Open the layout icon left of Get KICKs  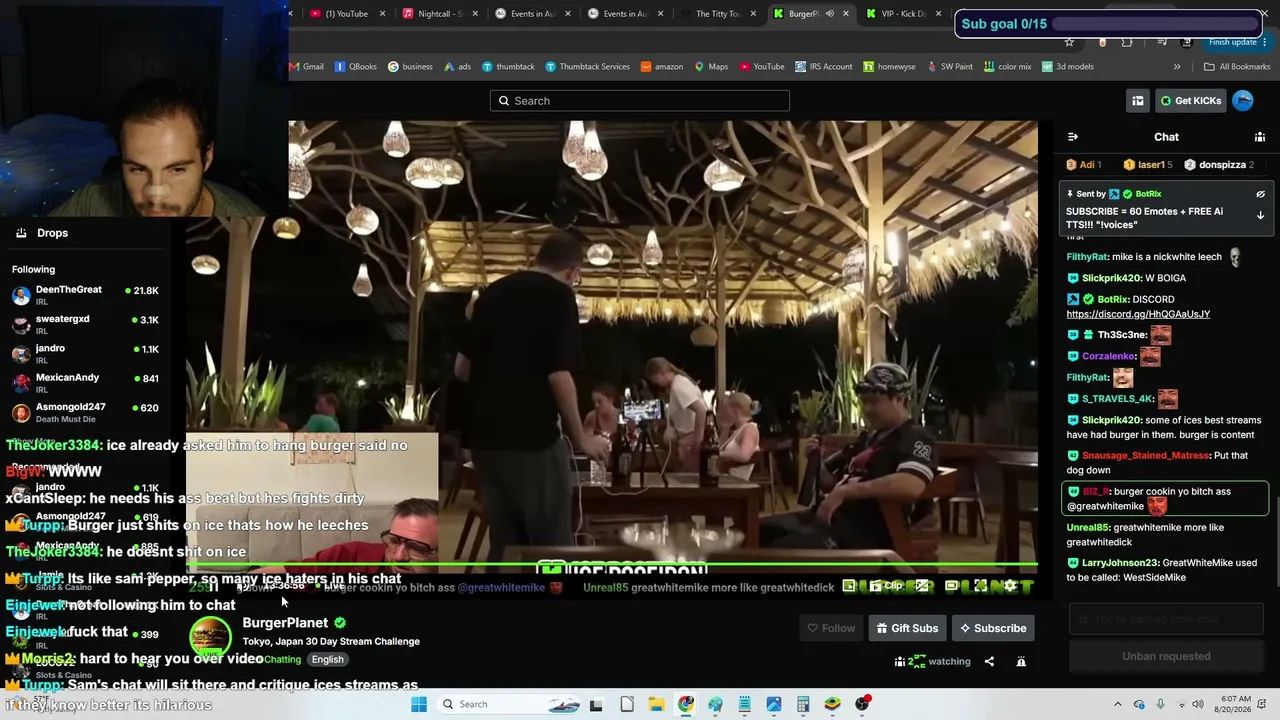pyautogui.click(x=1138, y=100)
